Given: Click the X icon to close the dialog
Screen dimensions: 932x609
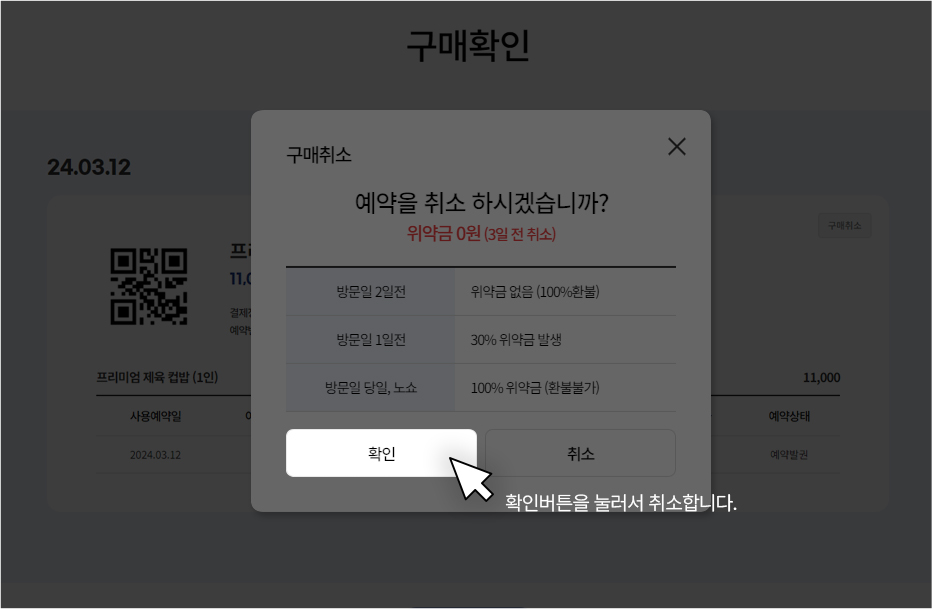Looking at the screenshot, I should (x=677, y=146).
